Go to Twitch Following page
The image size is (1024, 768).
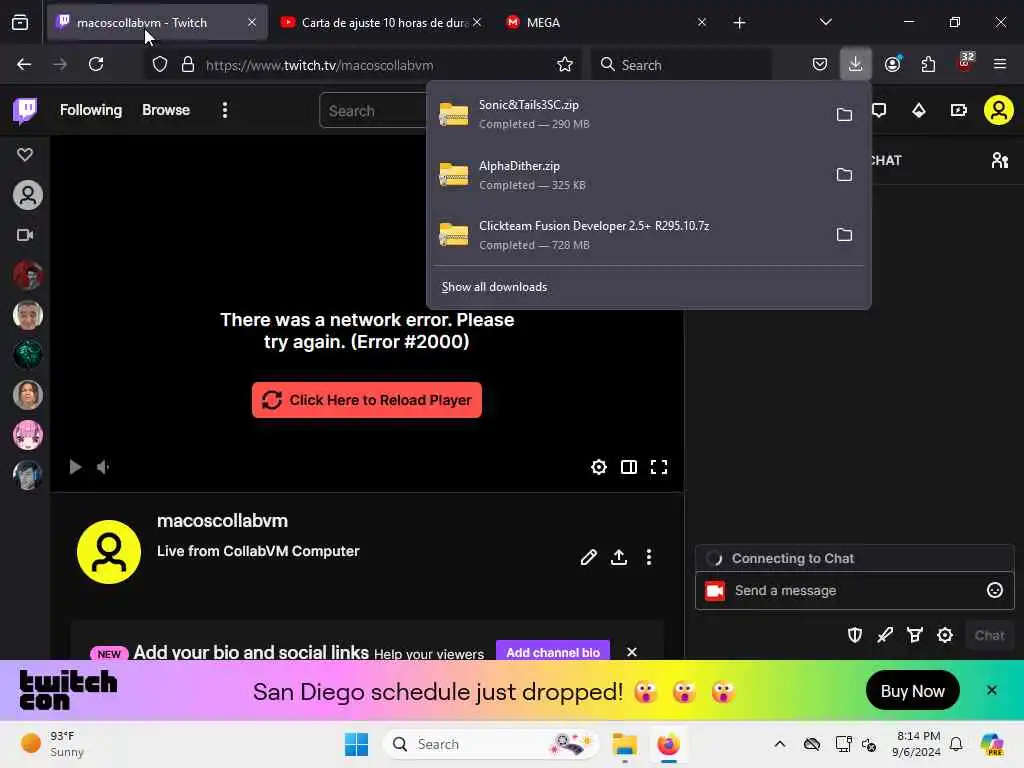pos(91,110)
